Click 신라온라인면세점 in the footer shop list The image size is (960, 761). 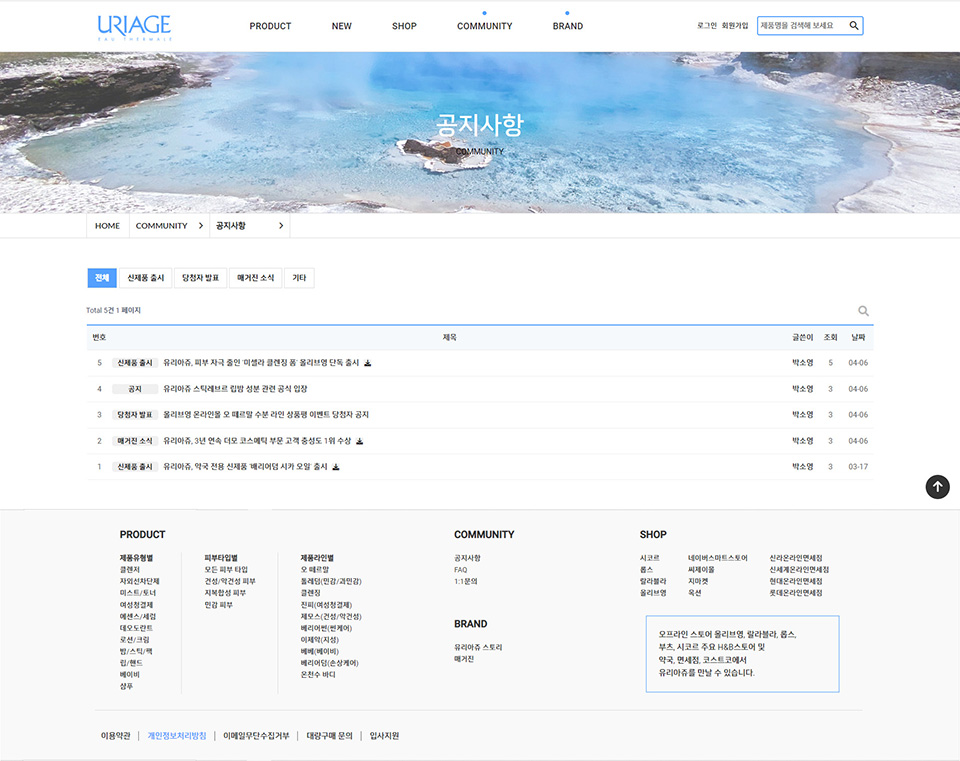[796, 558]
